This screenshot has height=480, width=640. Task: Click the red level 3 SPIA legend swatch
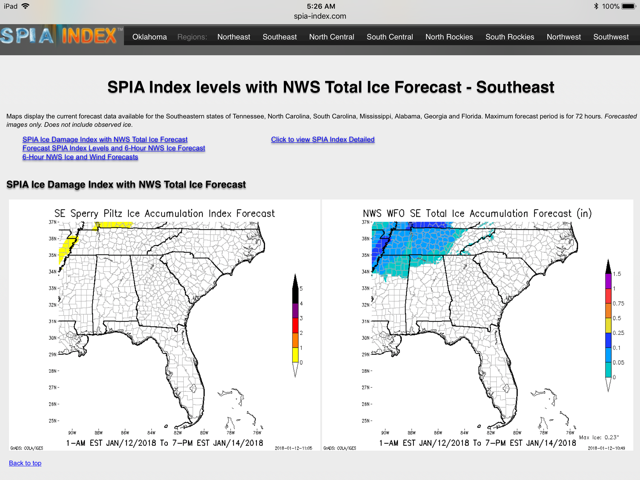pos(295,325)
